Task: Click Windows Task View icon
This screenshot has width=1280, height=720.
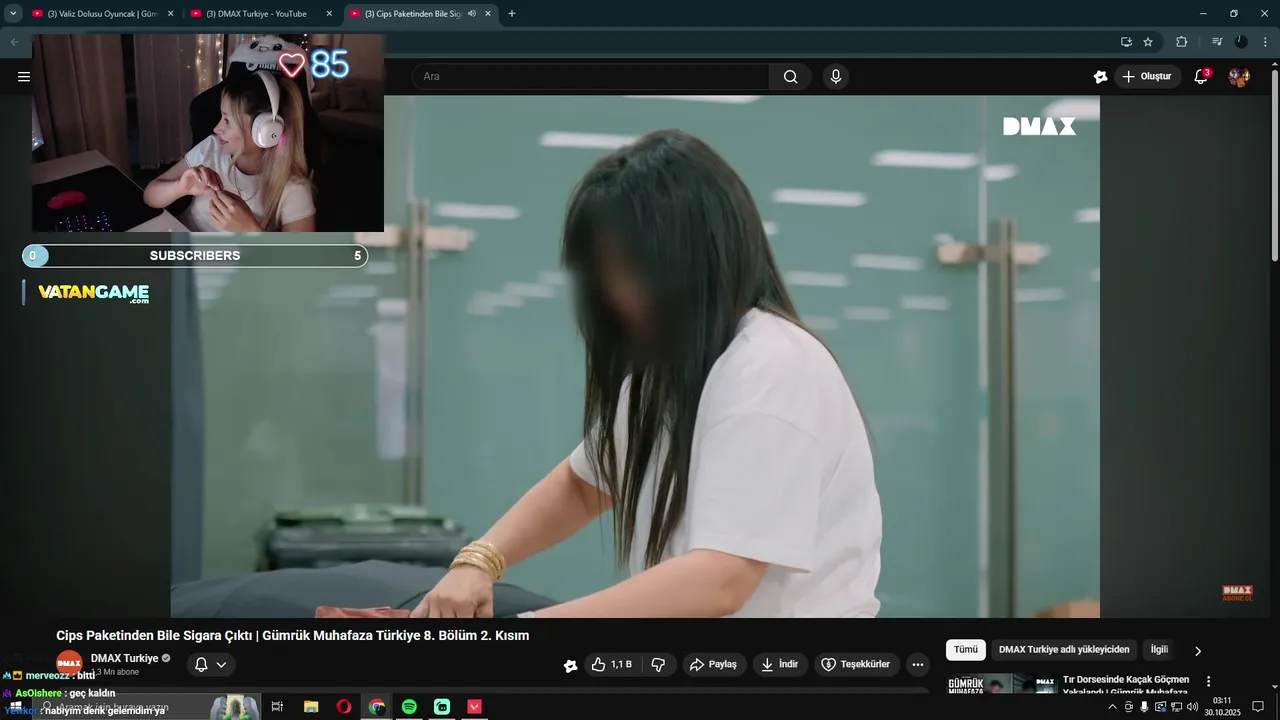Action: [x=277, y=707]
